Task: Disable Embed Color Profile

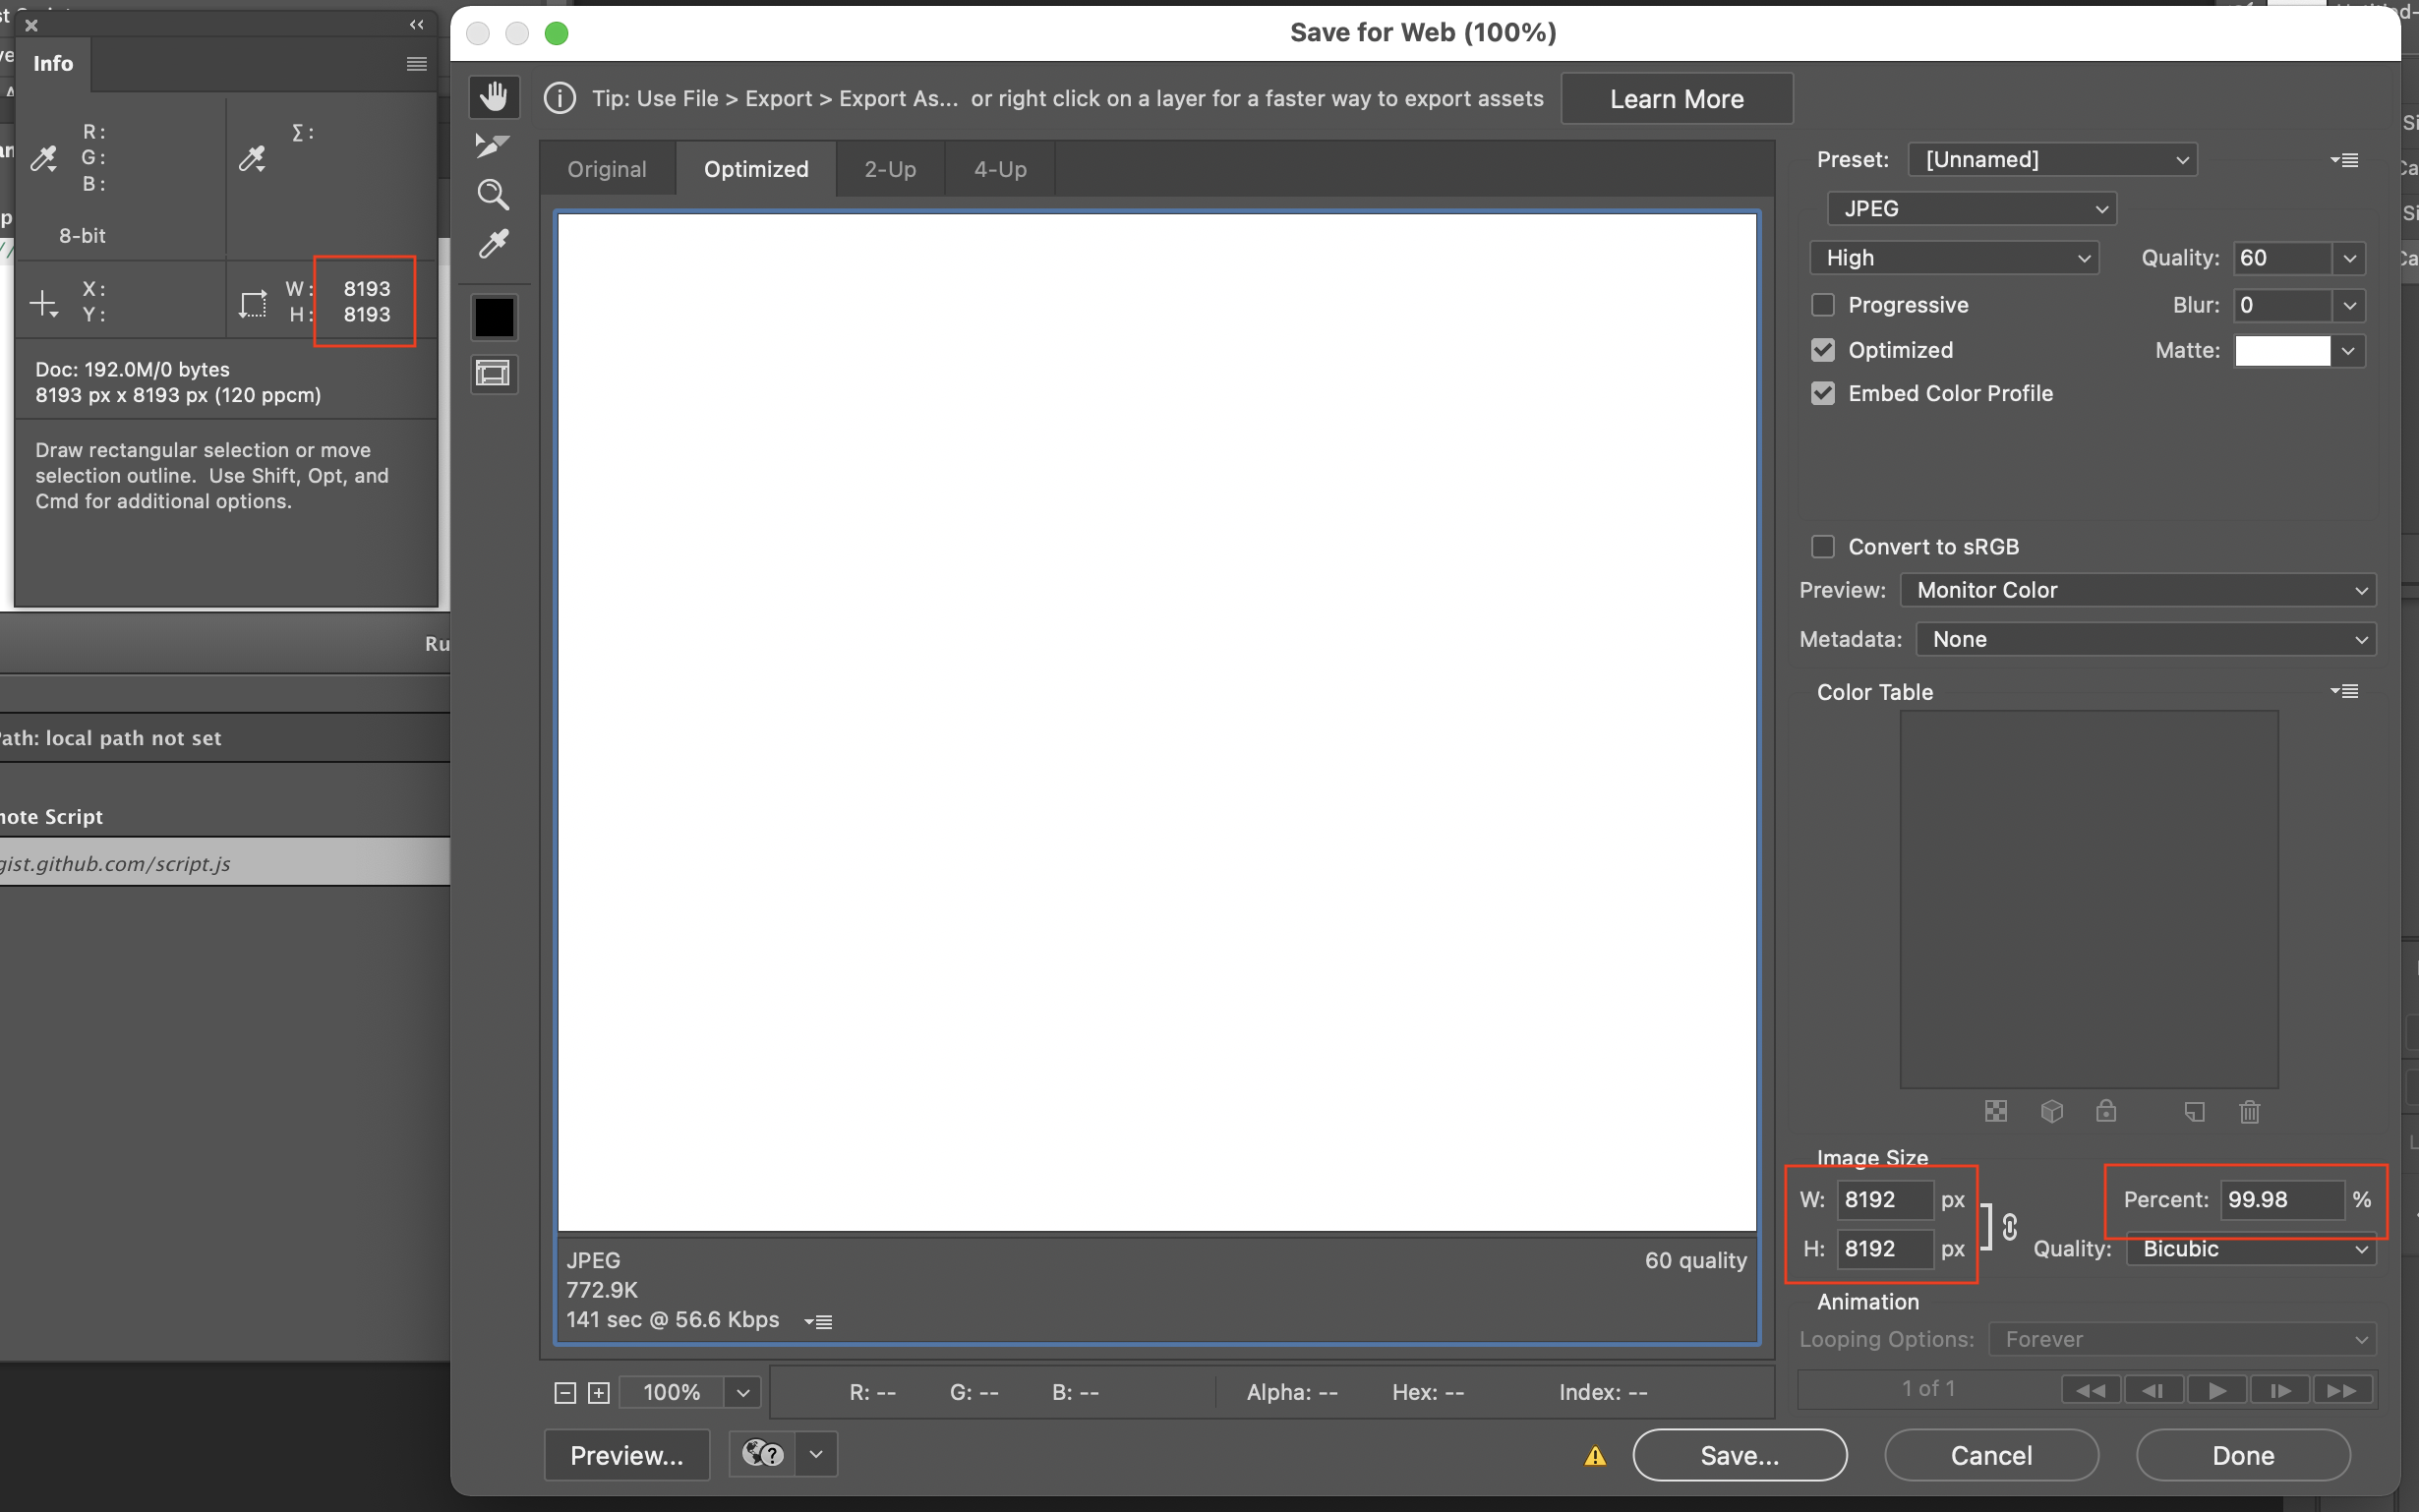Action: [x=1822, y=393]
